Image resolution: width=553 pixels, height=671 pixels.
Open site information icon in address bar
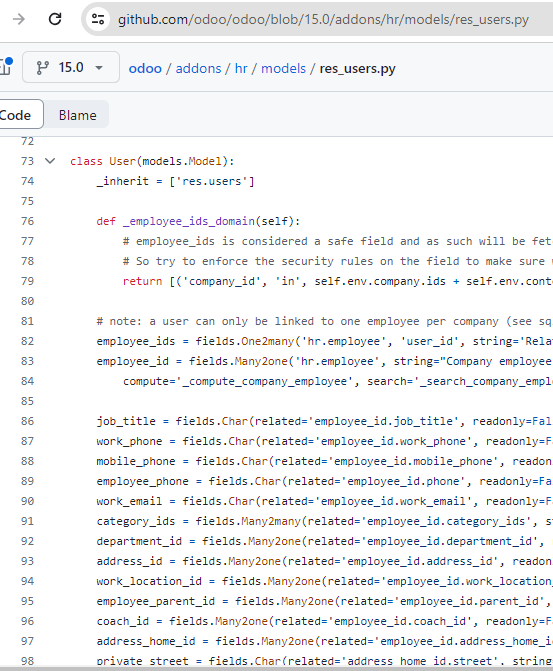(98, 19)
